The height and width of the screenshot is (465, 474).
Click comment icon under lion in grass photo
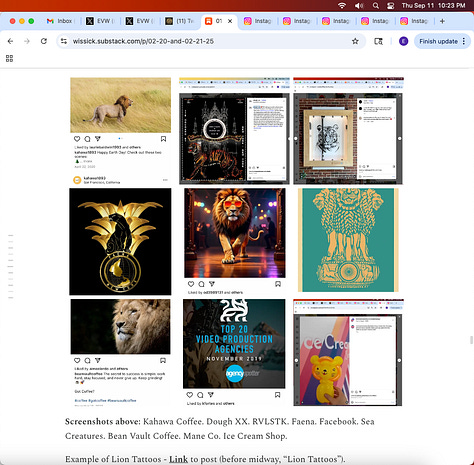pos(87,139)
